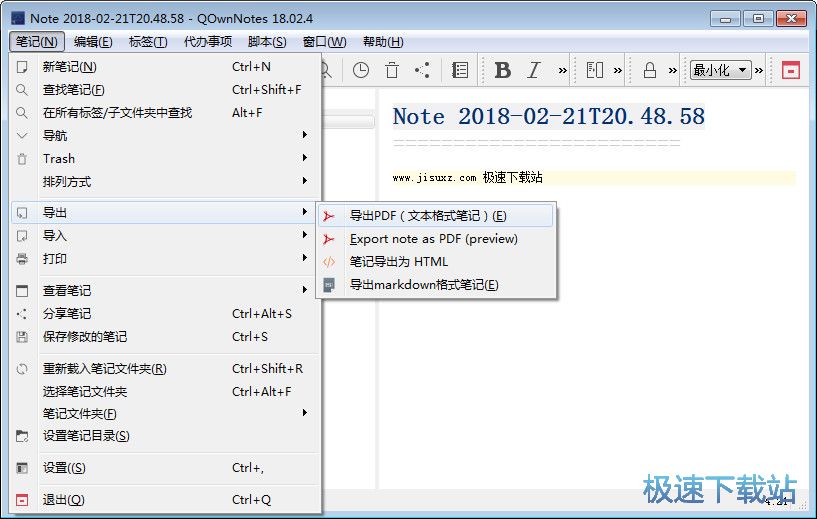The width and height of the screenshot is (817, 519).
Task: Apply bold formatting with B icon
Action: (x=502, y=70)
